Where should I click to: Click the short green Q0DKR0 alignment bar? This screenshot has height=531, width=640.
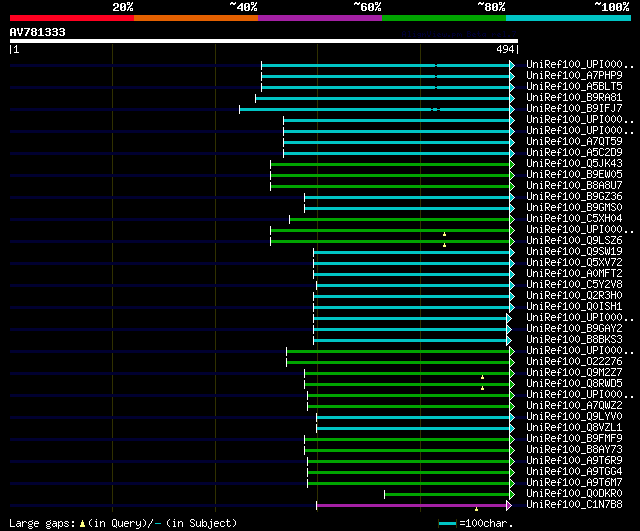pyautogui.click(x=447, y=494)
